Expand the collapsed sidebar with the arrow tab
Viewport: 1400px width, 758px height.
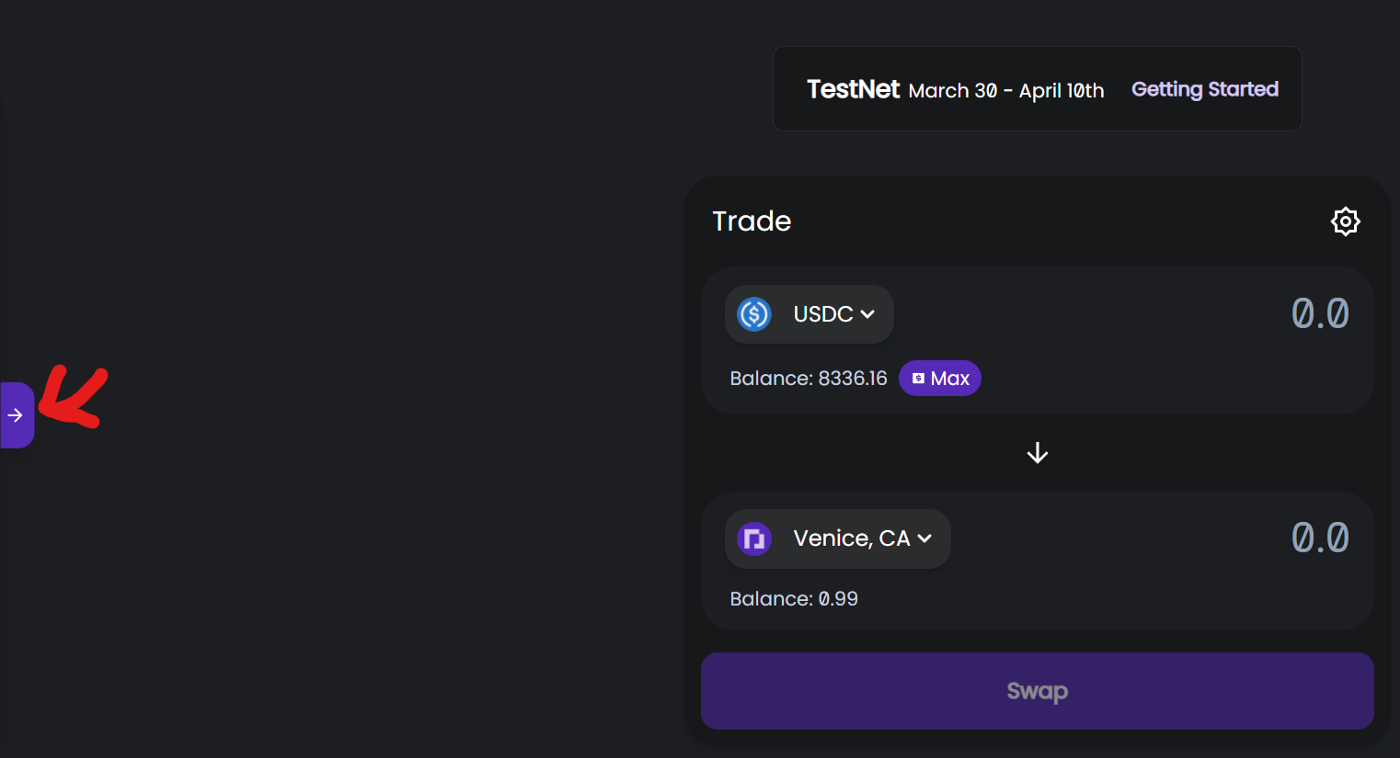tap(16, 415)
